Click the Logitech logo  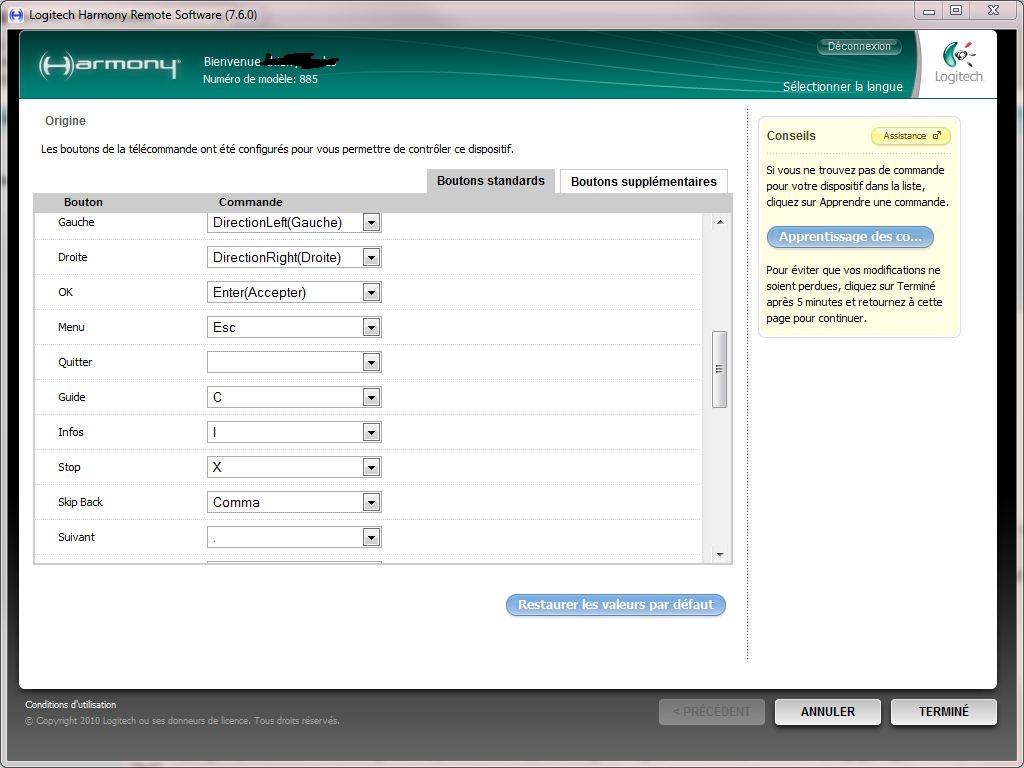pos(958,63)
